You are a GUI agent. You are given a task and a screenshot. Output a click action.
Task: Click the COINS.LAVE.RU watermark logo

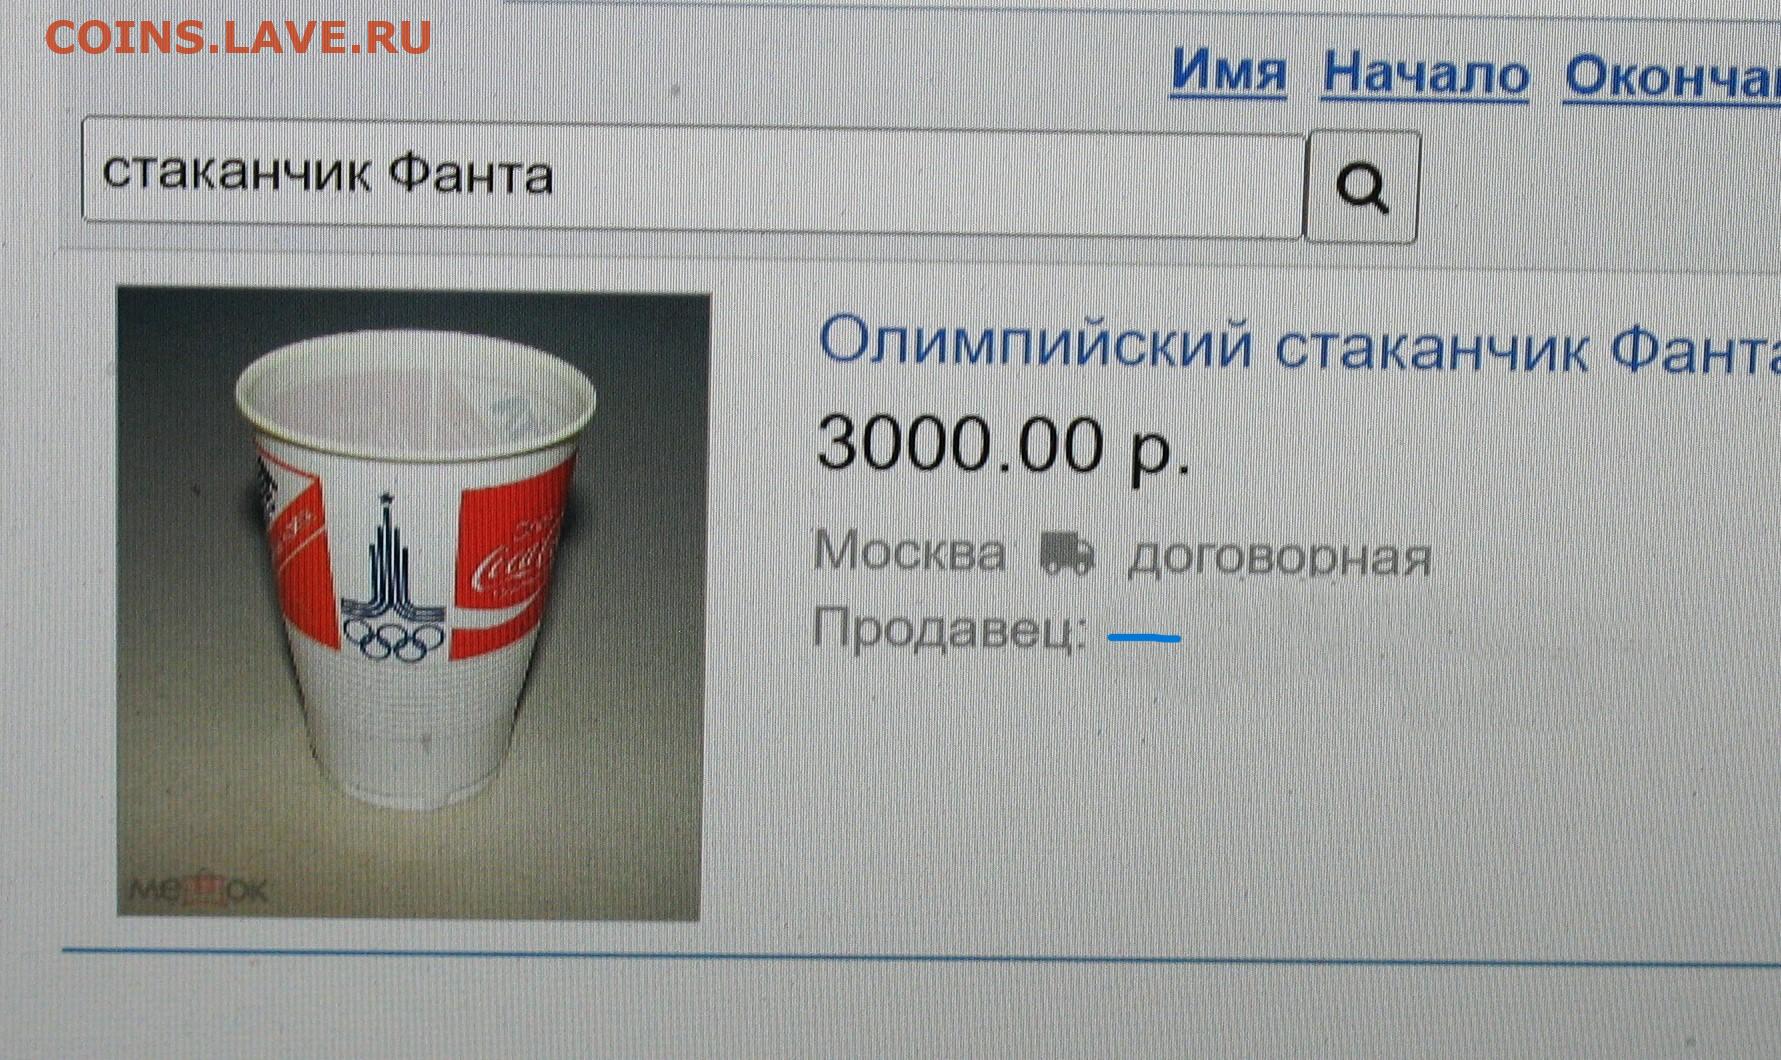coord(238,37)
